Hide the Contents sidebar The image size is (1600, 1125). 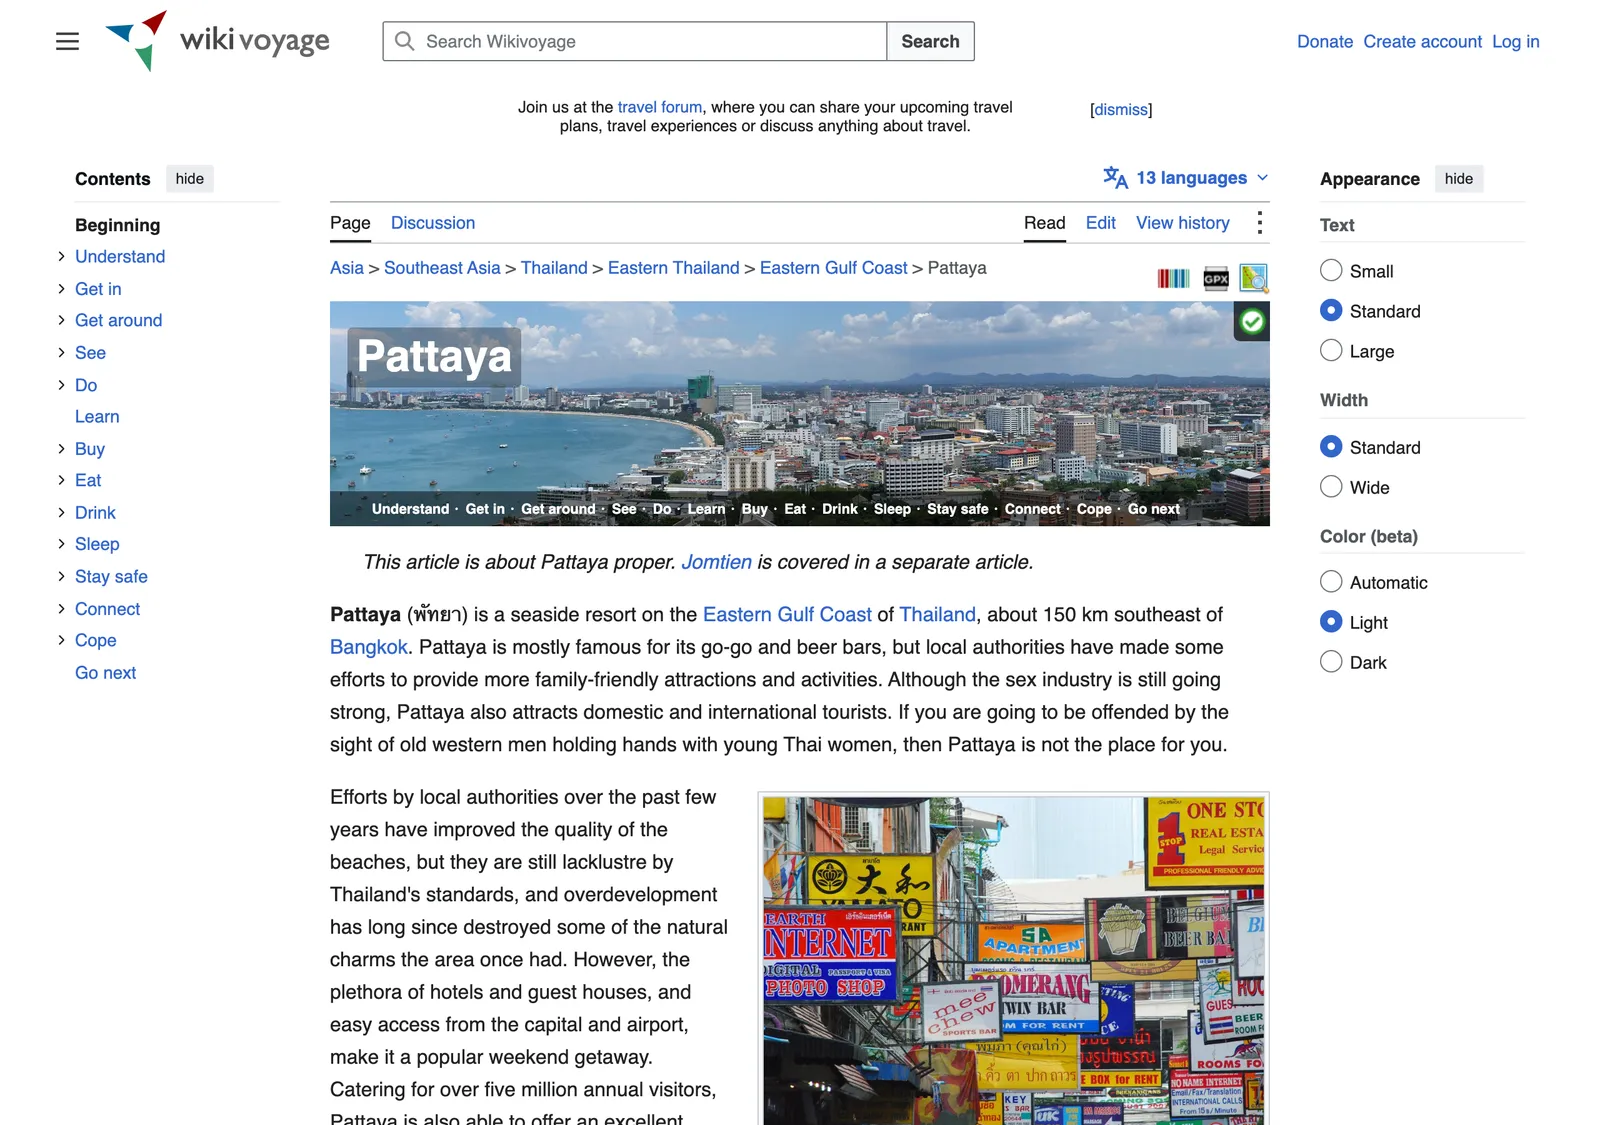tap(190, 179)
